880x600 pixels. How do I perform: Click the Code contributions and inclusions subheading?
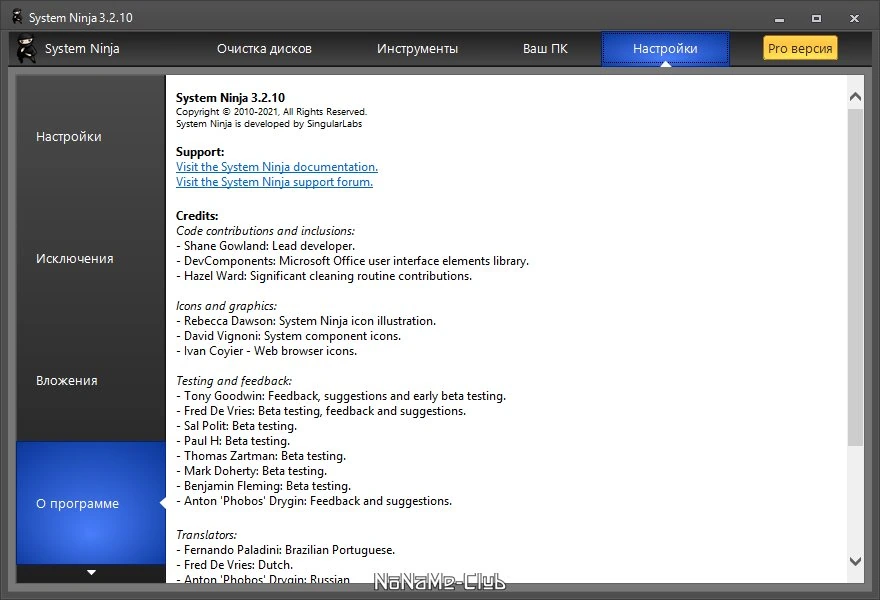[265, 231]
